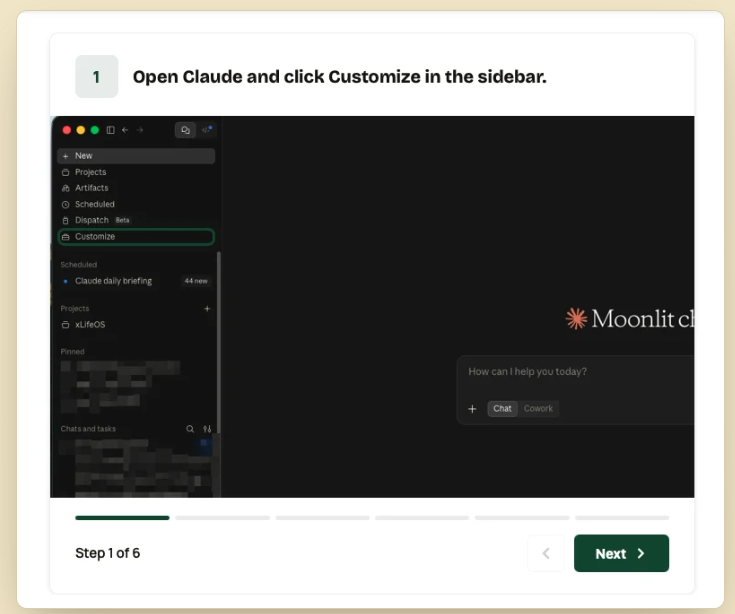Click the search icon beside Chats and tasks
Viewport: 735px width, 614px height.
coord(190,429)
